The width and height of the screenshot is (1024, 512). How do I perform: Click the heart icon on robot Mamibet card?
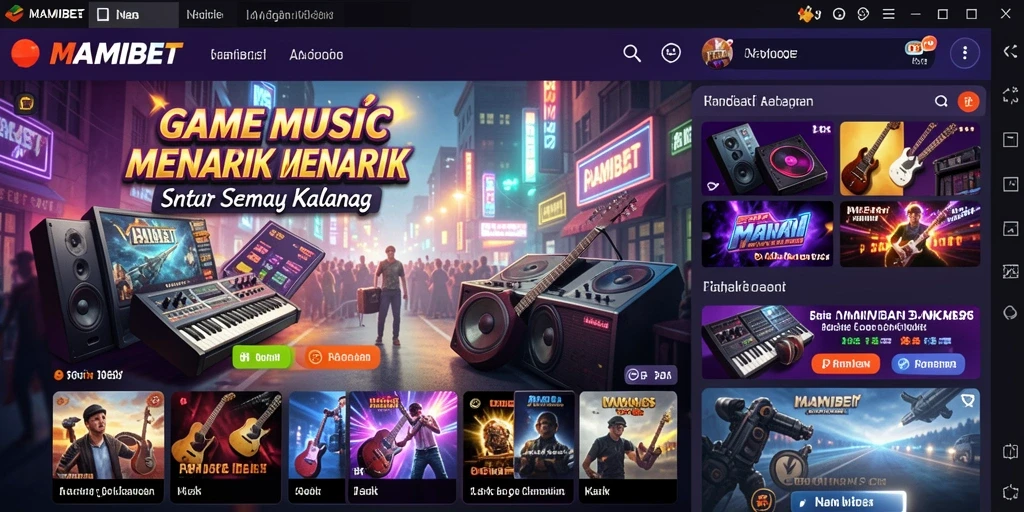tap(967, 400)
